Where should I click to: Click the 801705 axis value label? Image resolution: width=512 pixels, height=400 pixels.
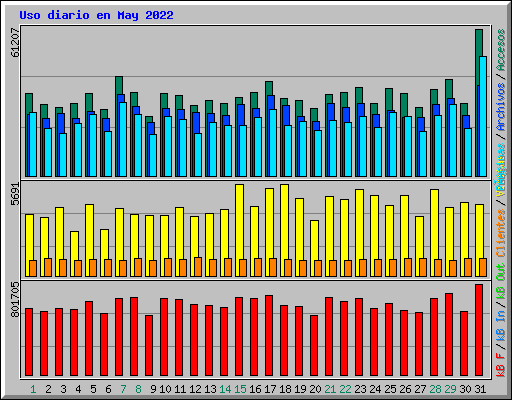15,299
